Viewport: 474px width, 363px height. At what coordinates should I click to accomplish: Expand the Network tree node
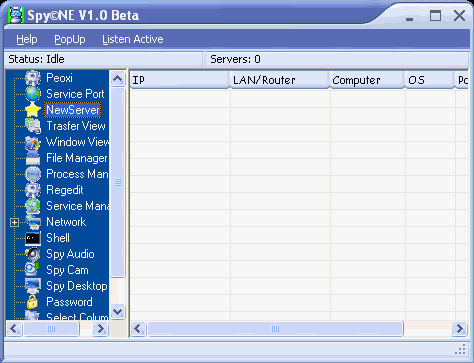point(14,222)
